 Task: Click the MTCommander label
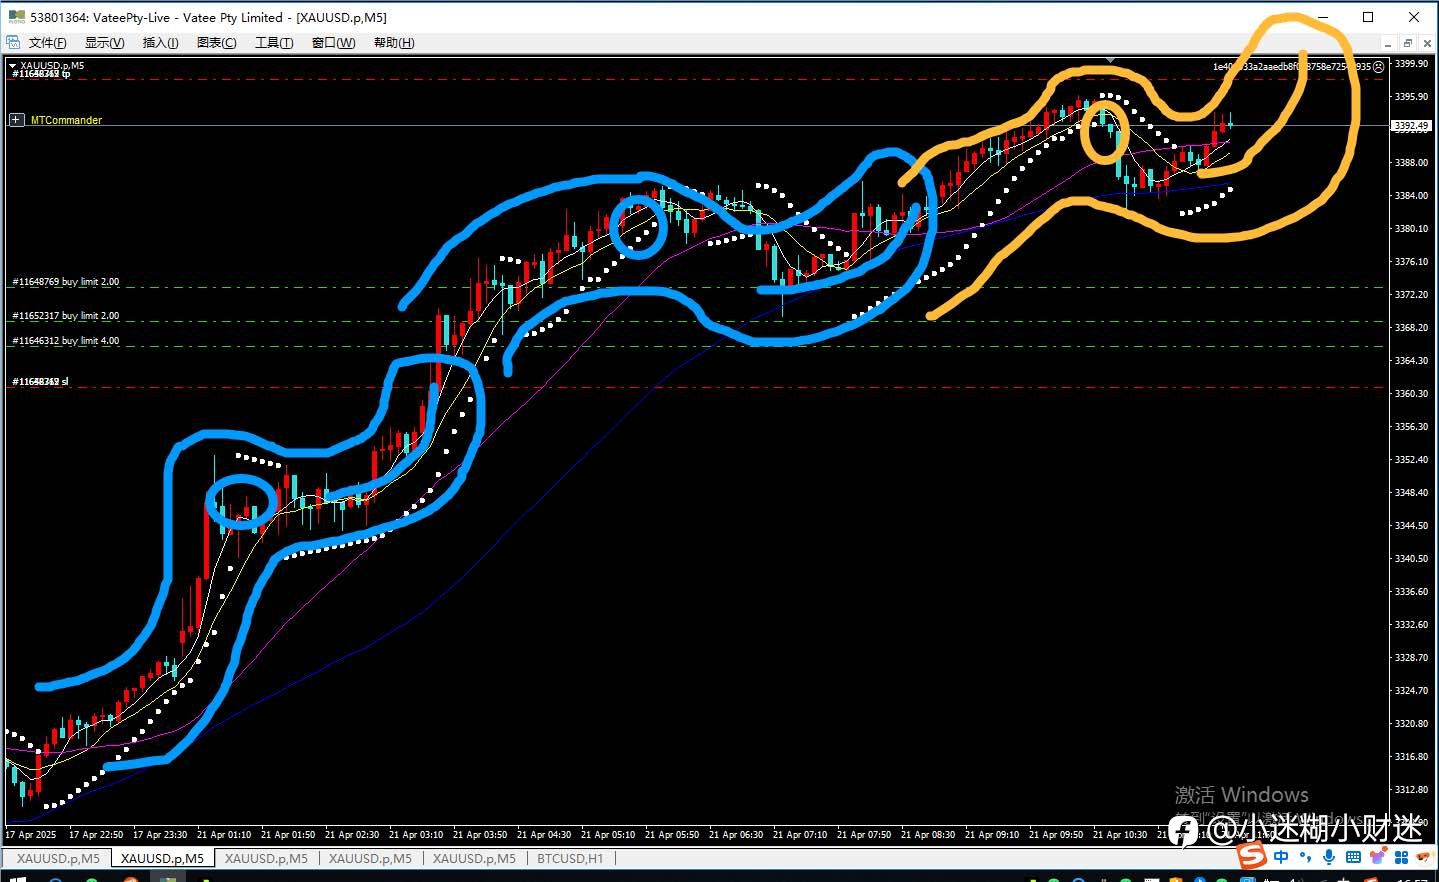pyautogui.click(x=66, y=120)
